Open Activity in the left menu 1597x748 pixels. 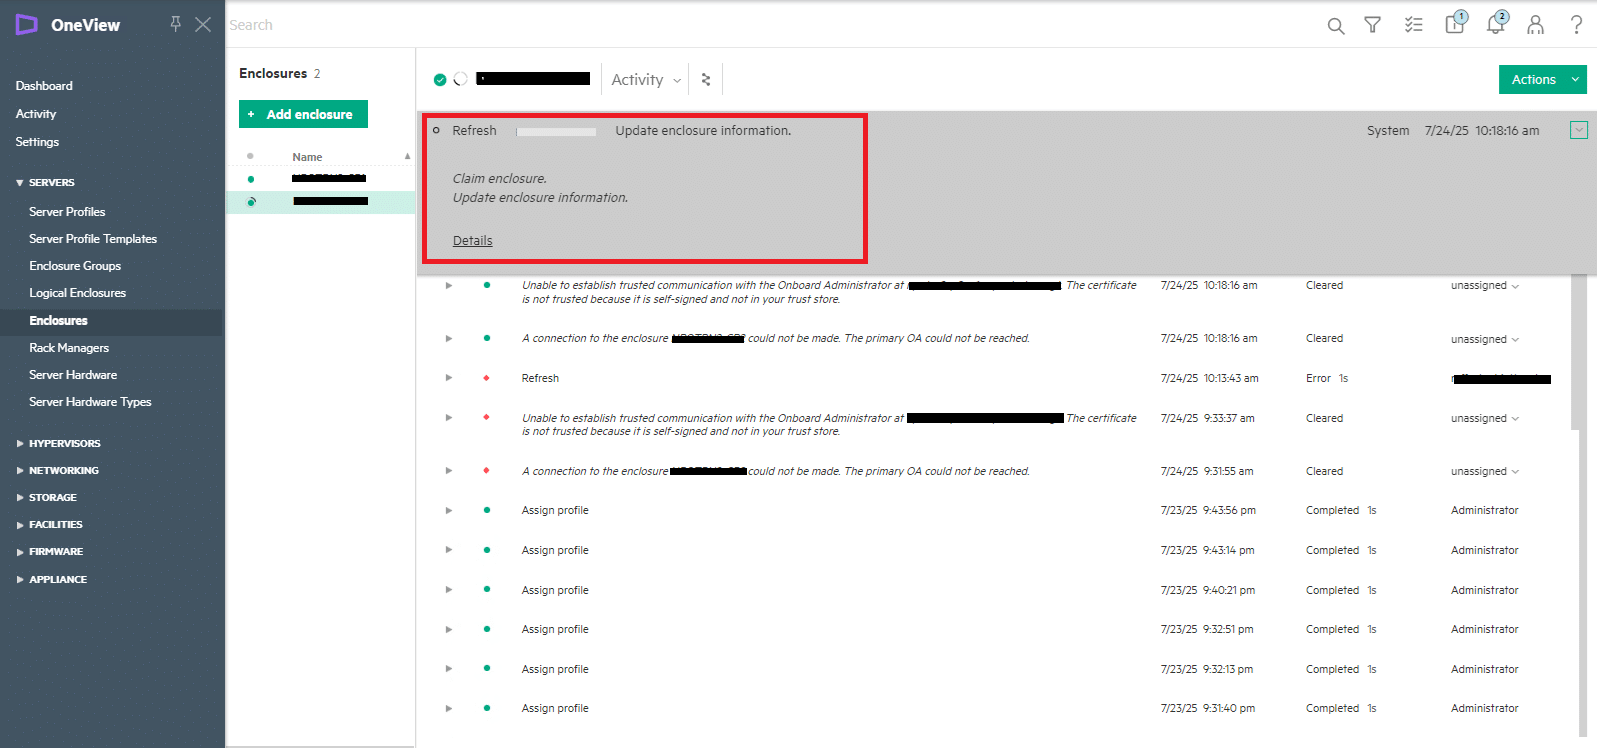coord(36,114)
